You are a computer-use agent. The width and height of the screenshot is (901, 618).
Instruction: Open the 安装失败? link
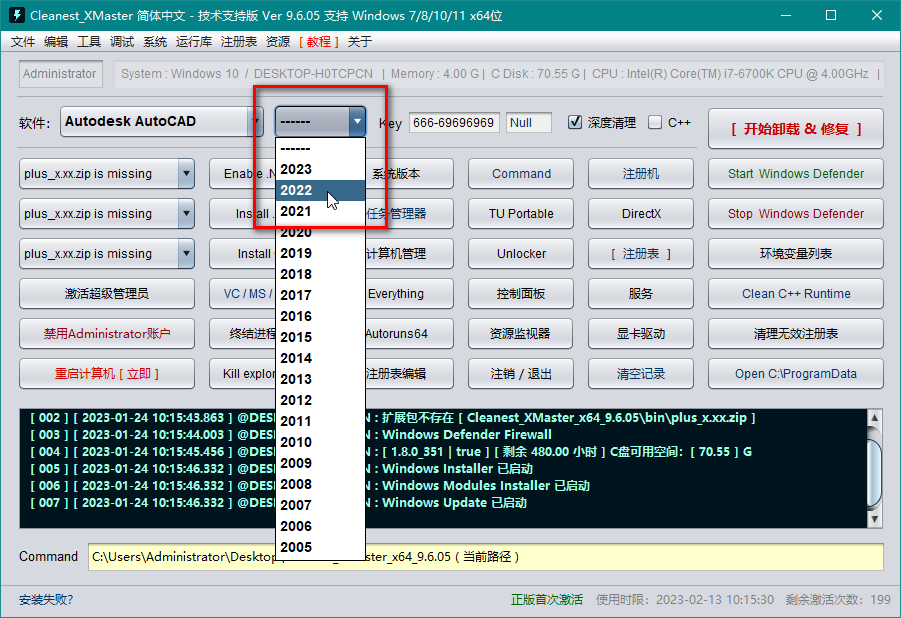(x=46, y=600)
